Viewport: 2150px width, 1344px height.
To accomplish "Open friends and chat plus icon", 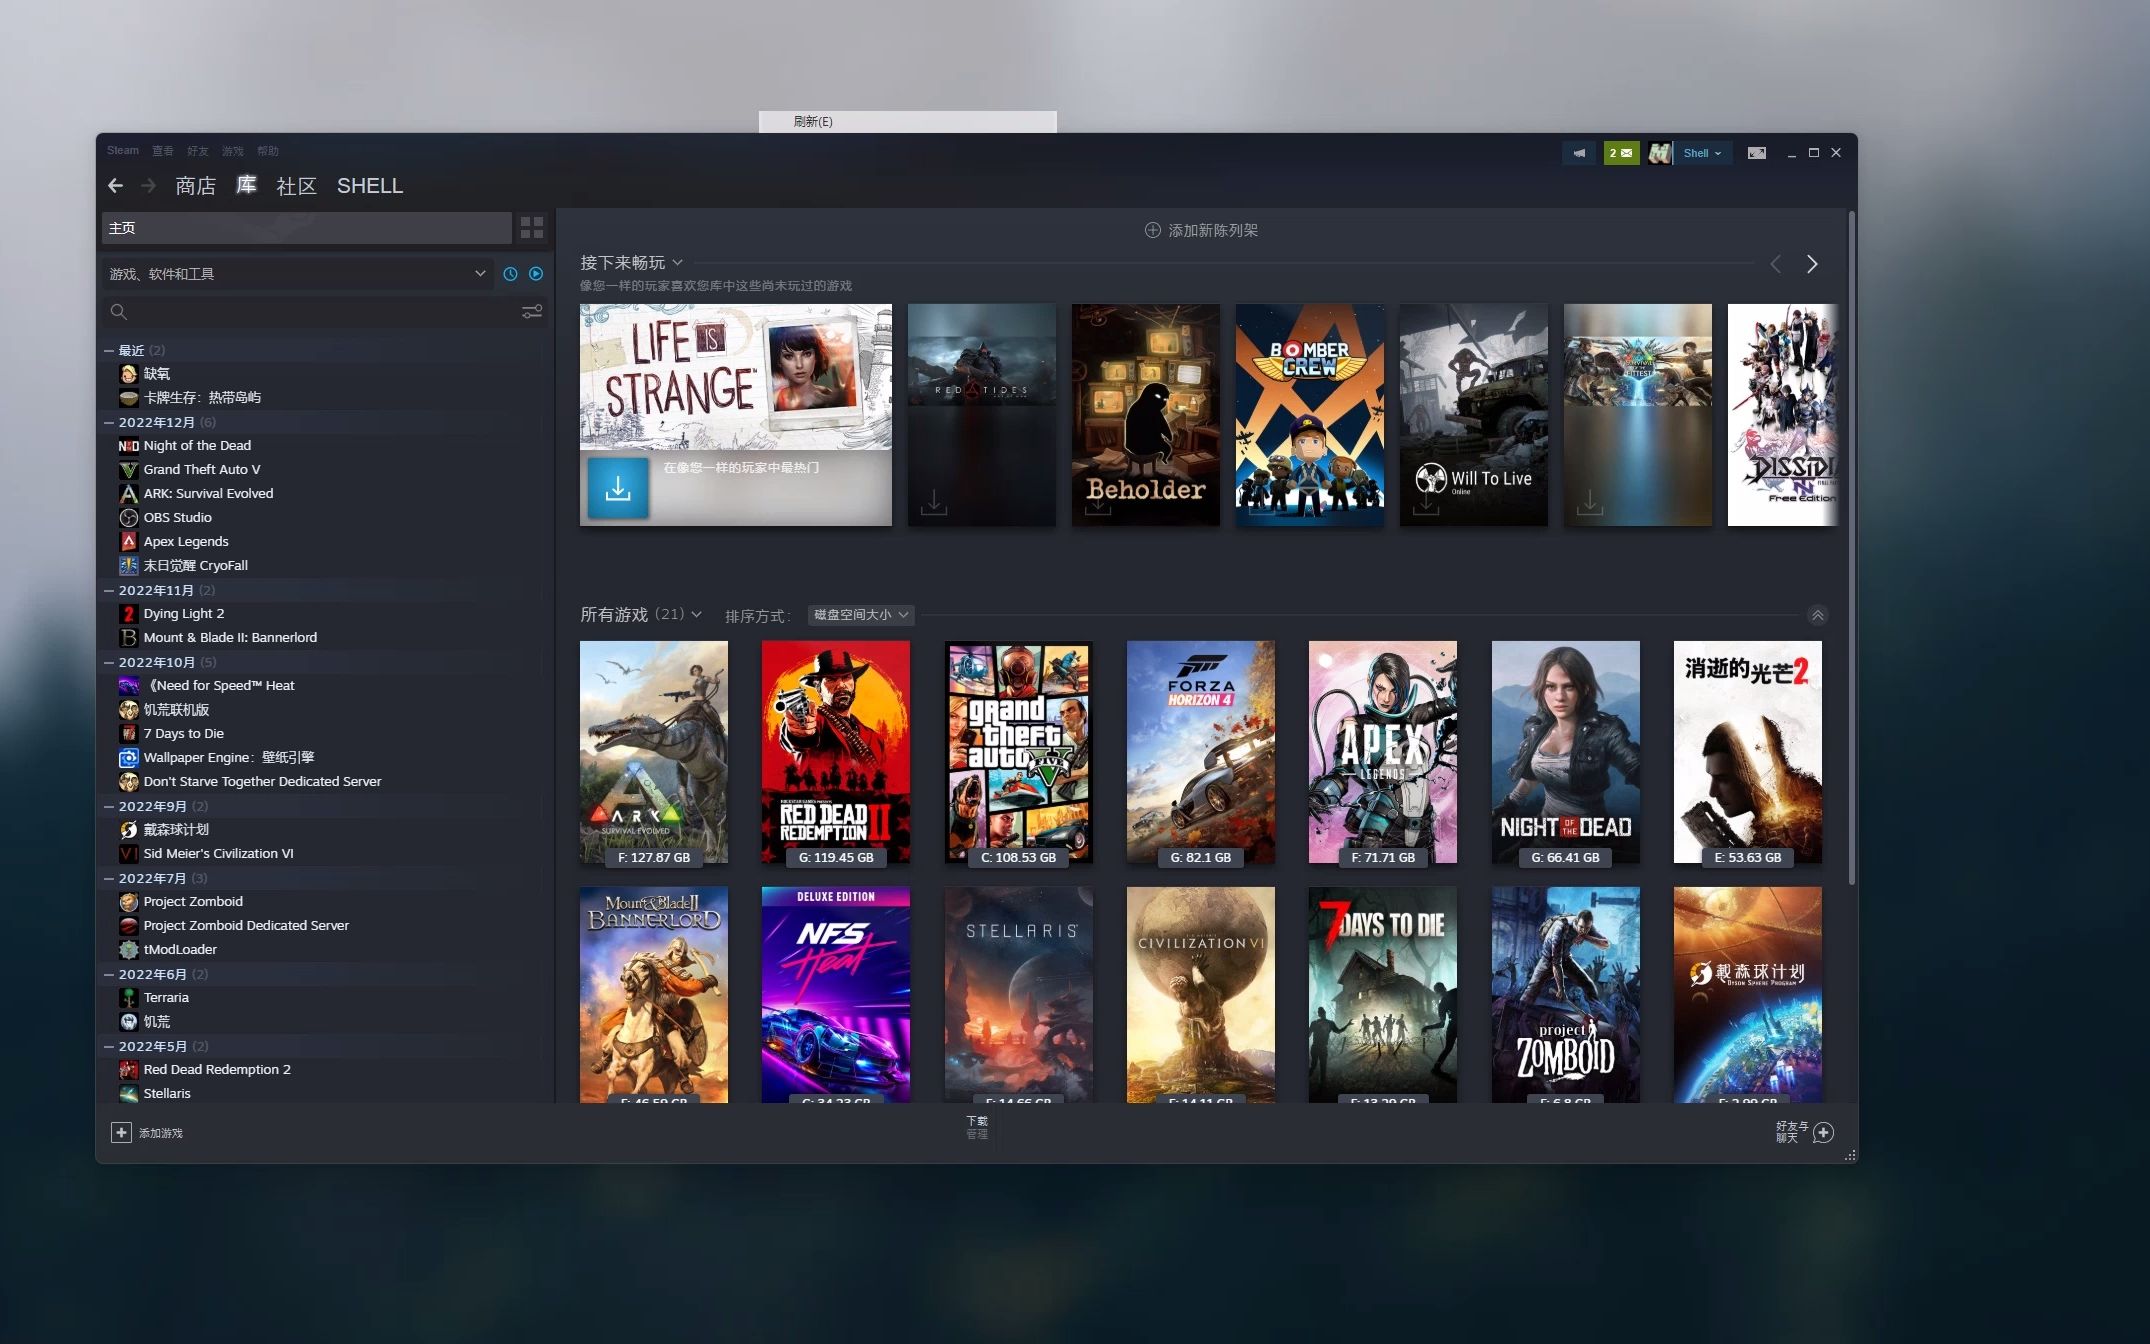I will [x=1823, y=1132].
